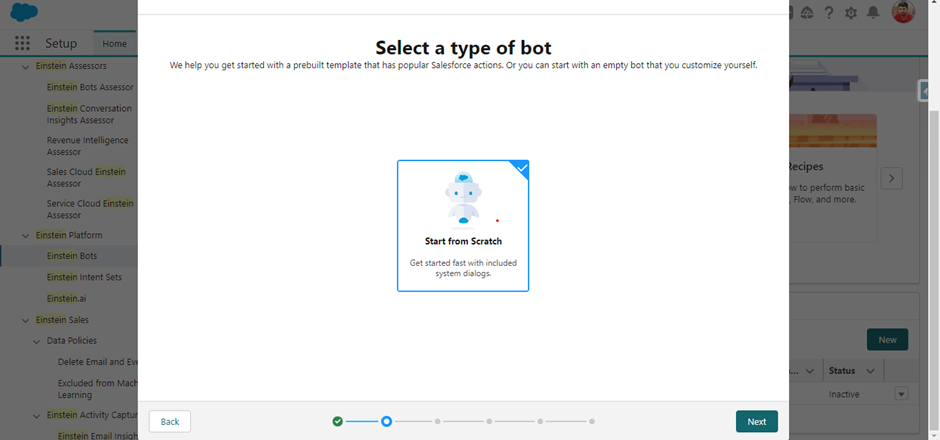Click the Inactive status cell
The image size is (940, 440).
[x=843, y=394]
